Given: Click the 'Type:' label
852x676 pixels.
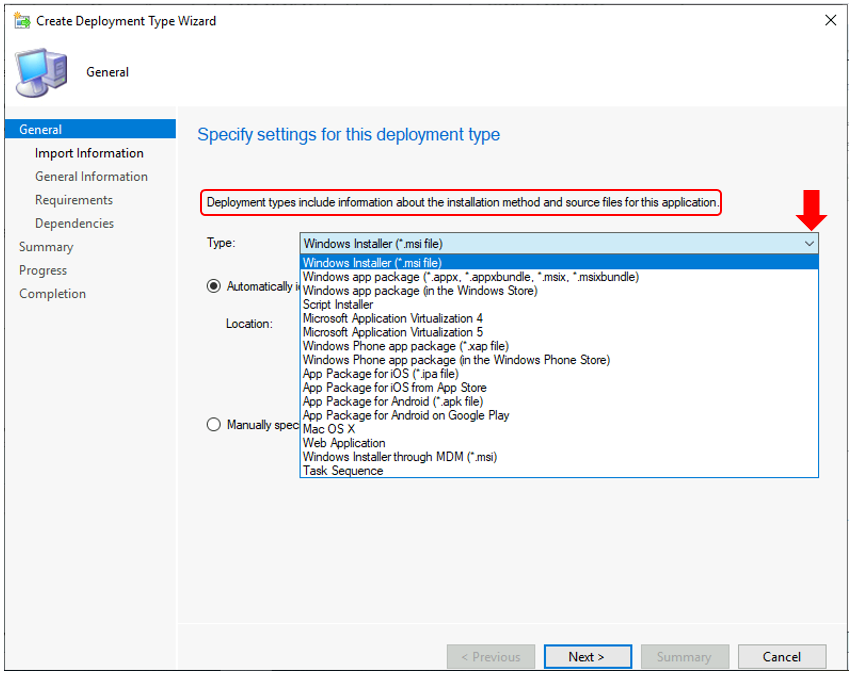Looking at the screenshot, I should [x=221, y=243].
